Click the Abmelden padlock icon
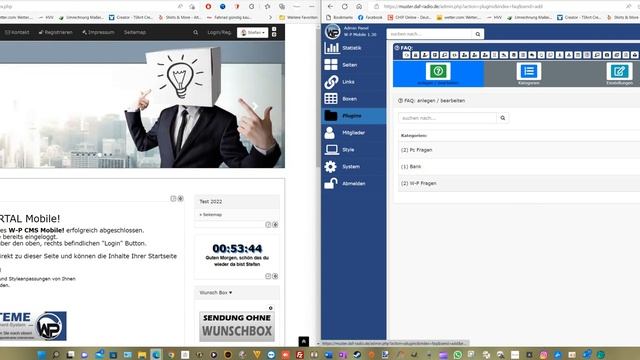The height and width of the screenshot is (360, 640). click(x=331, y=183)
